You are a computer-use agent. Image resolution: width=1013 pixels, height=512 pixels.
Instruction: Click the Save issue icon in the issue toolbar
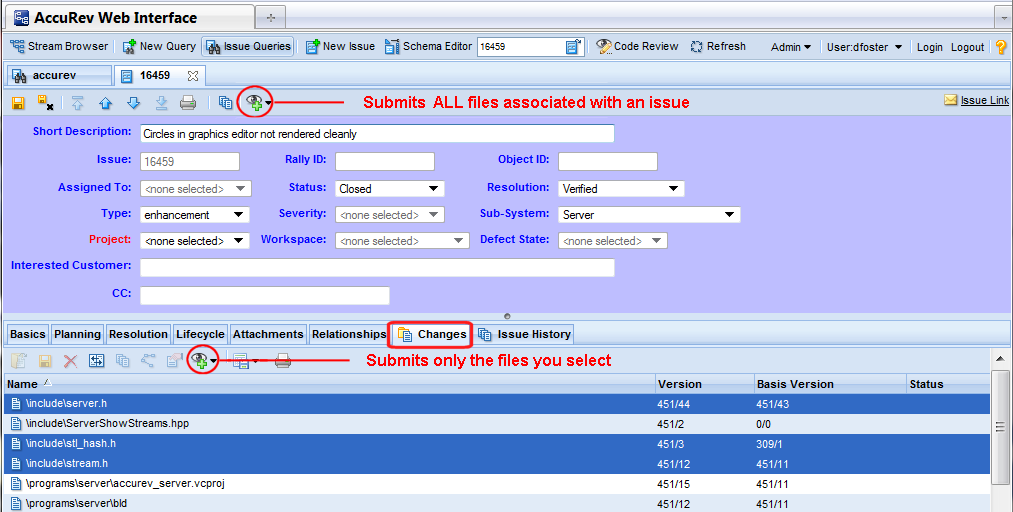[18, 103]
